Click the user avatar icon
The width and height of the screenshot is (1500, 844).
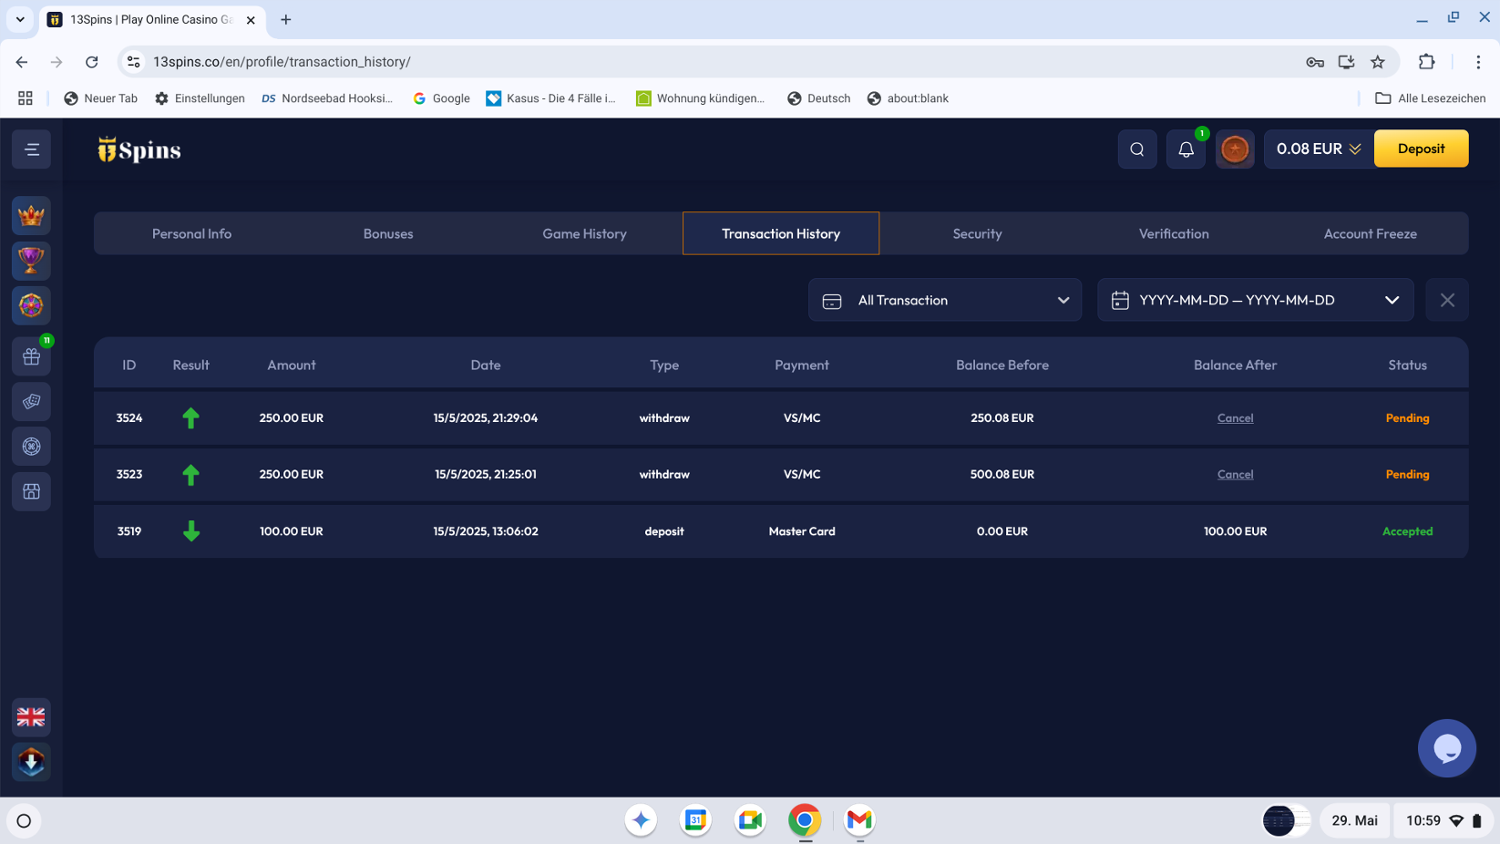coord(1235,149)
